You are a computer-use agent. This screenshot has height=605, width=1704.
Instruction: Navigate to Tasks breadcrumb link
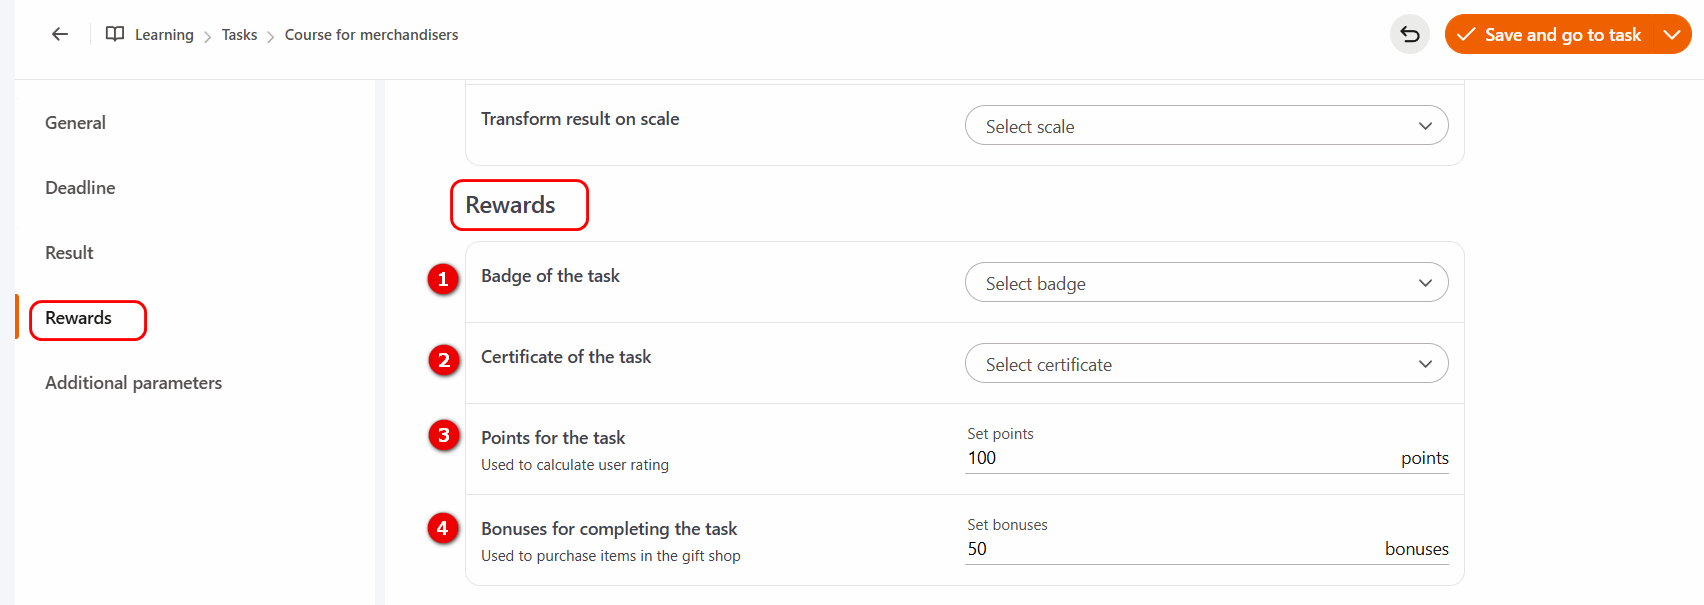tap(239, 35)
